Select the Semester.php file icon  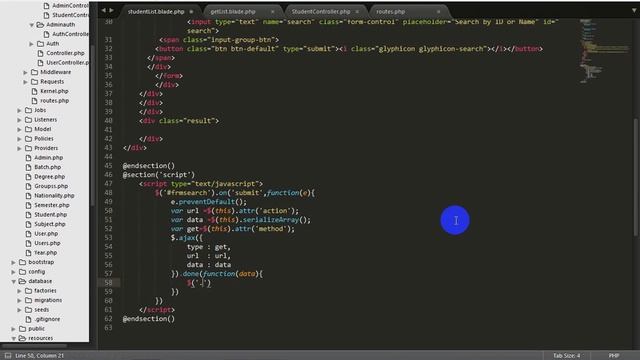pyautogui.click(x=28, y=205)
